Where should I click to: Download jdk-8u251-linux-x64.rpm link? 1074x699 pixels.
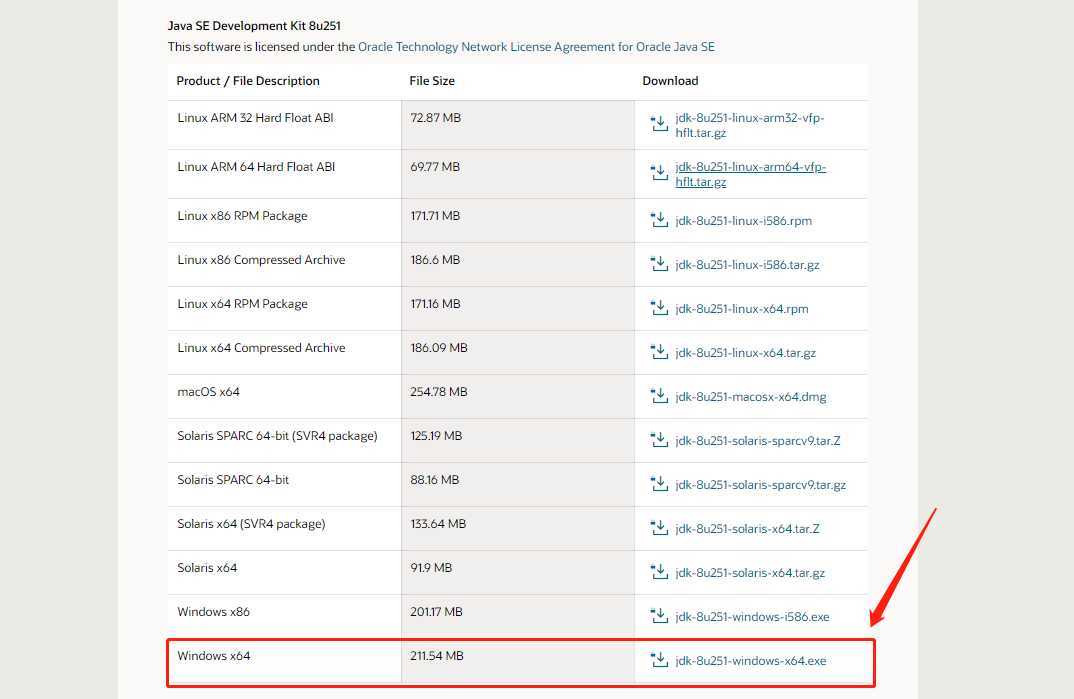click(742, 309)
